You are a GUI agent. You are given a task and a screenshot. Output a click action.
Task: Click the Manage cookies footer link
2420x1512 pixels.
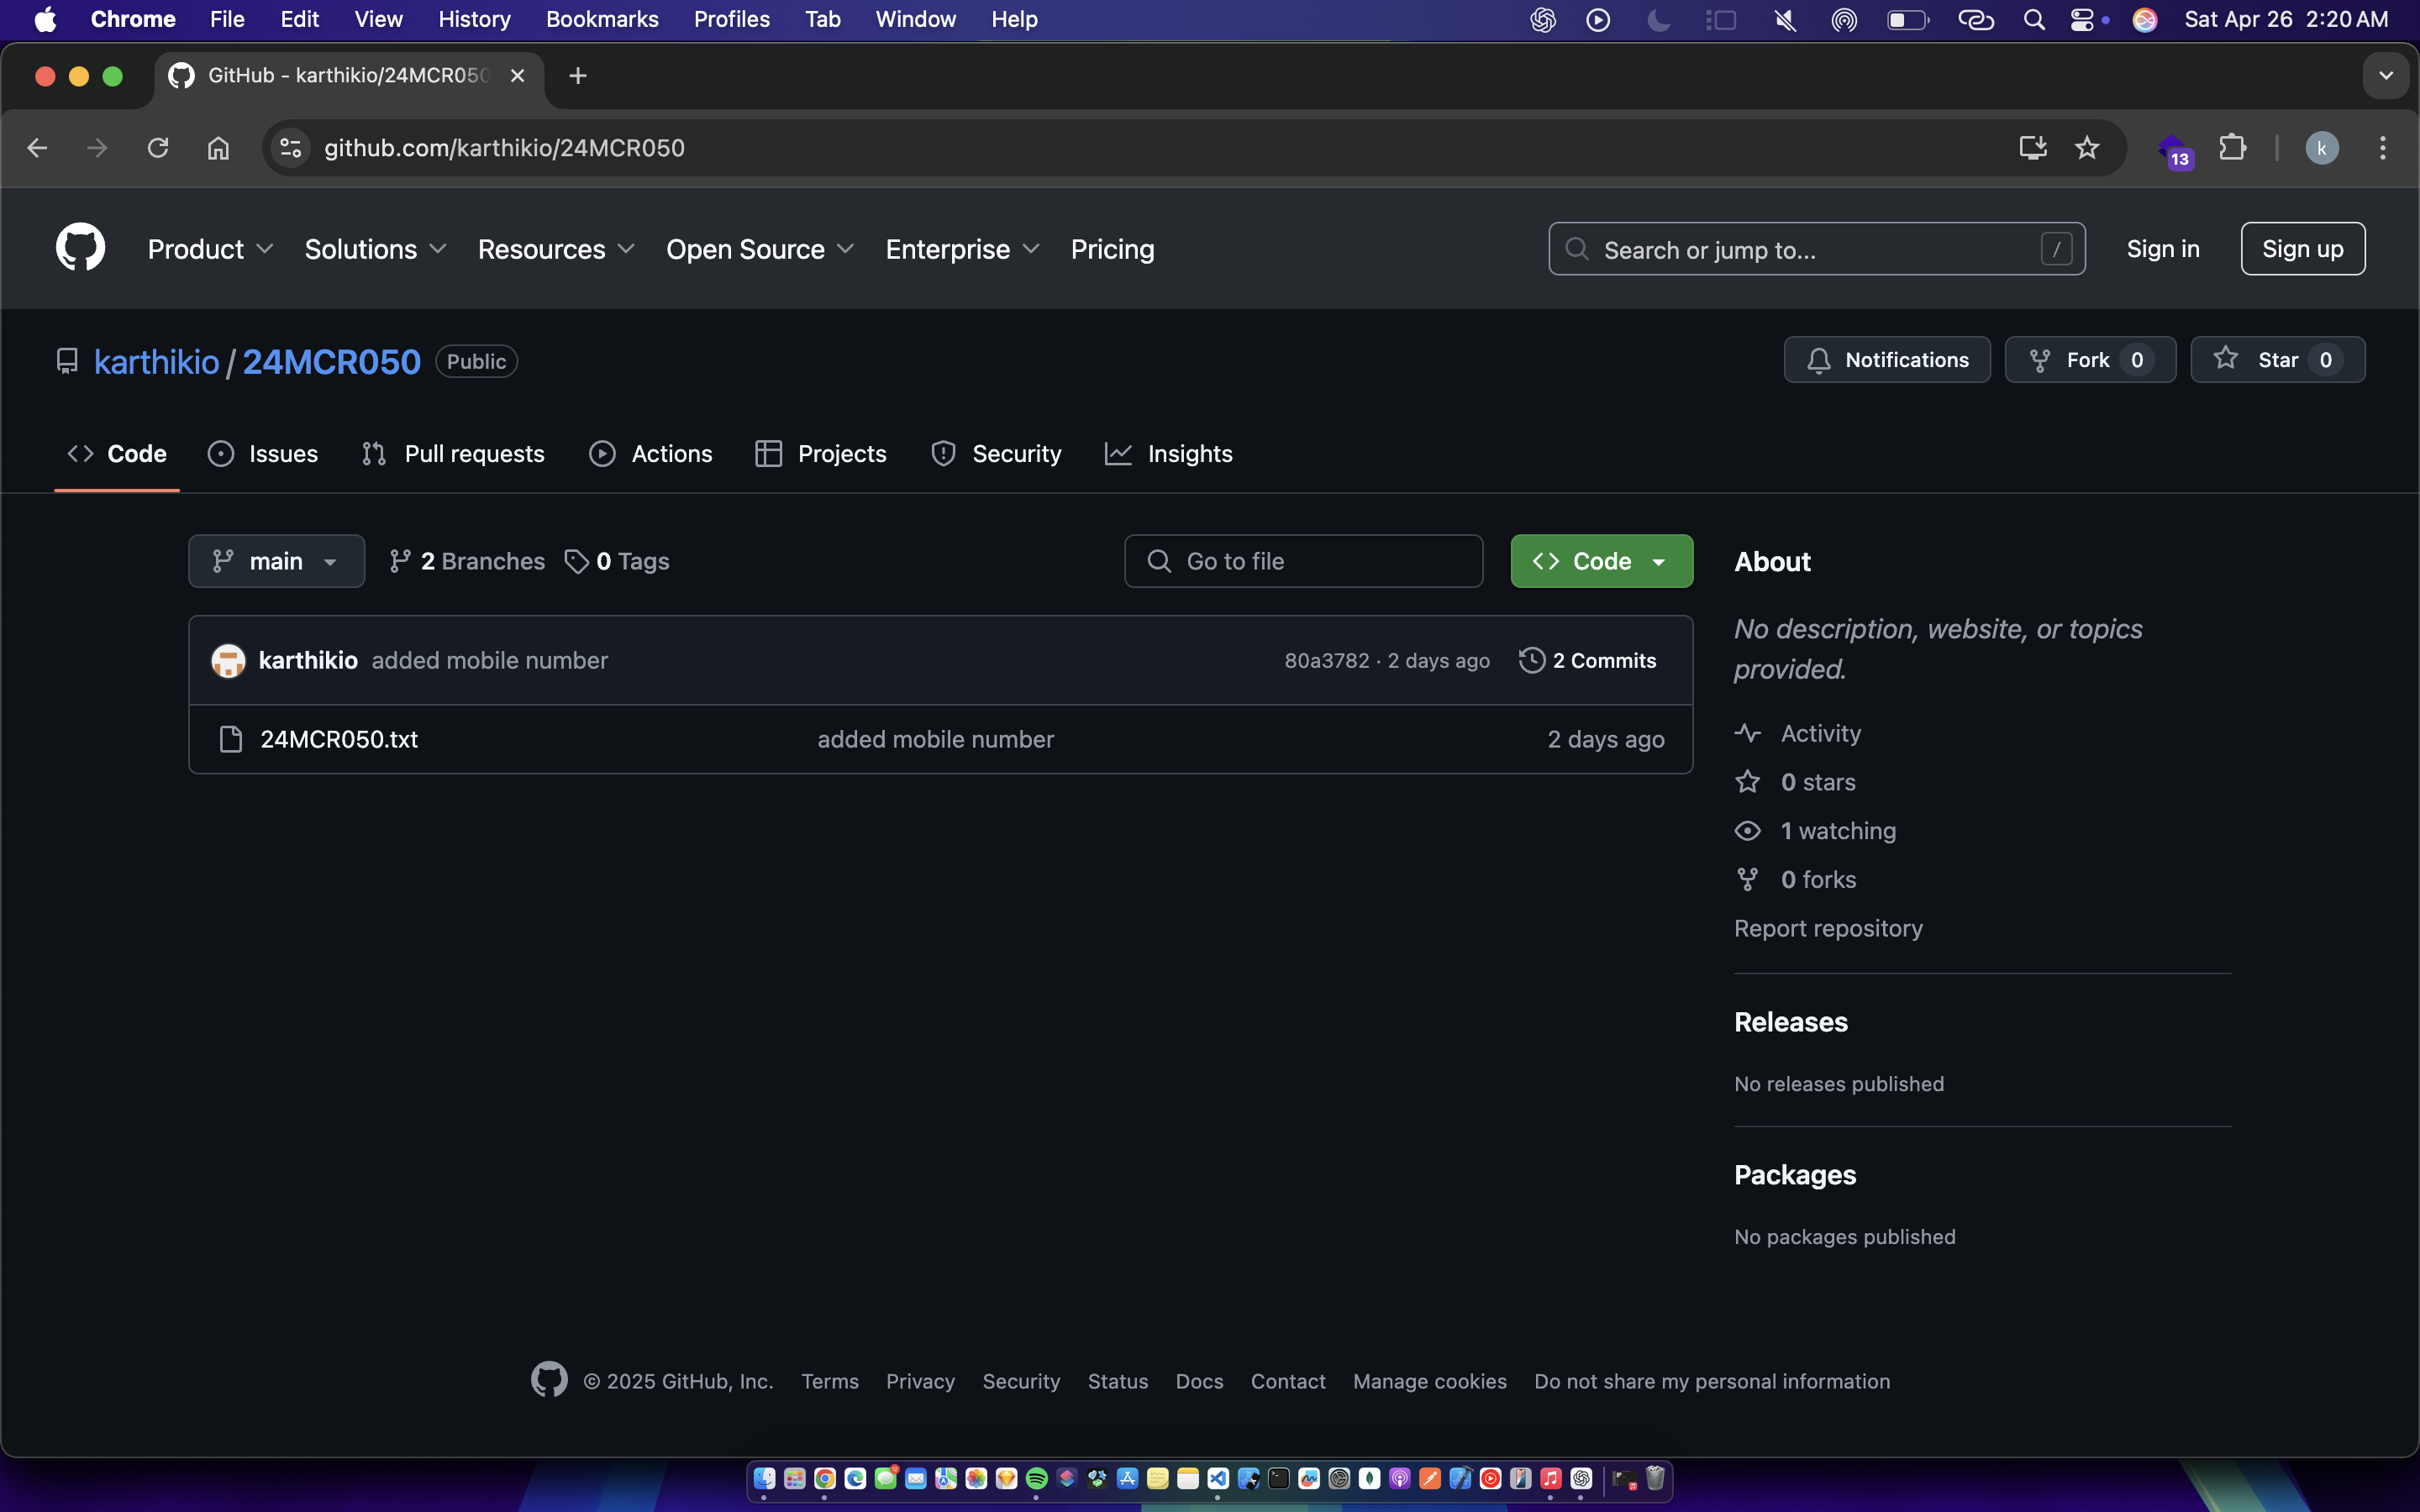tap(1429, 1381)
